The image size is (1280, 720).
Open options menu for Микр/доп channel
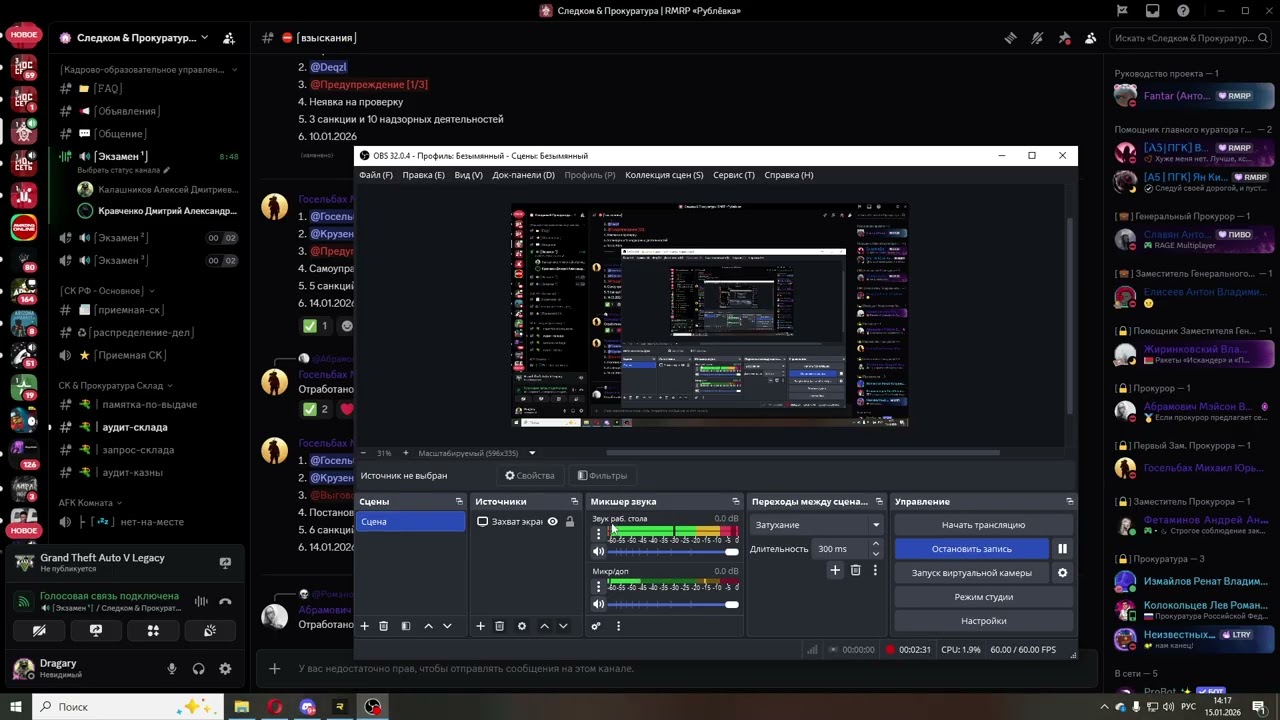click(x=598, y=587)
